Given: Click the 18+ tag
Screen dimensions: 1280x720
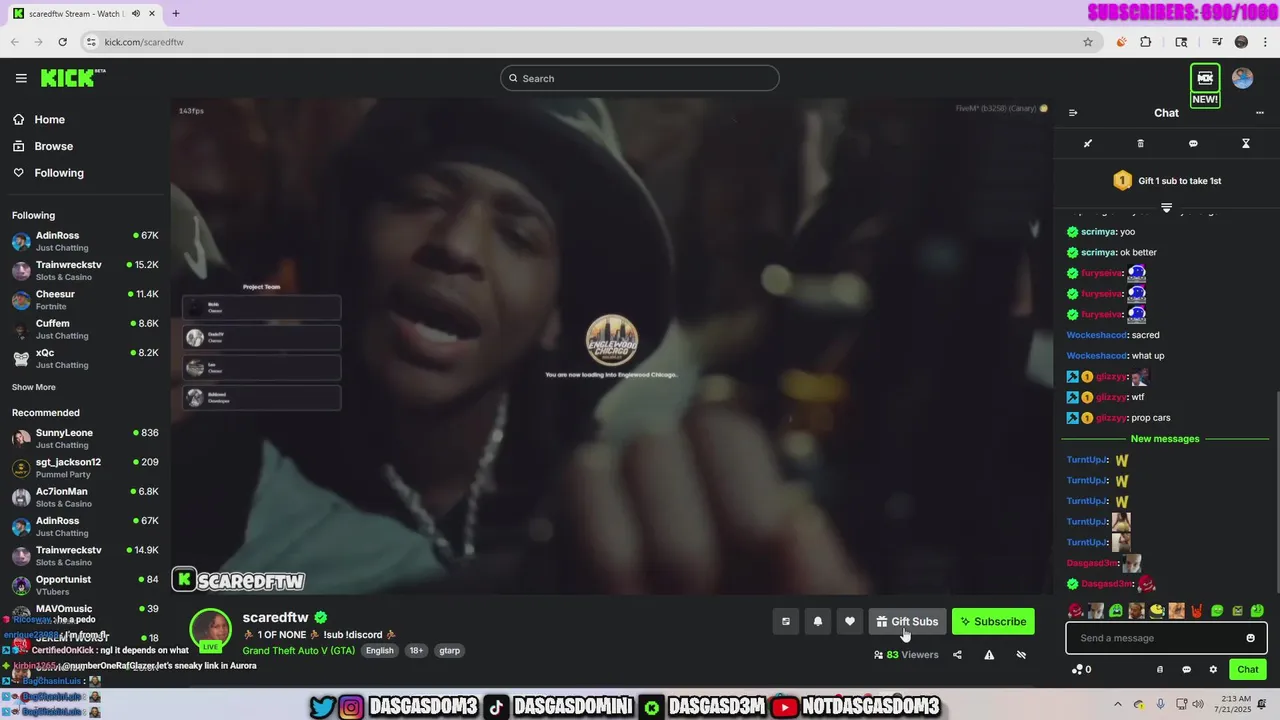Looking at the screenshot, I should (x=416, y=650).
